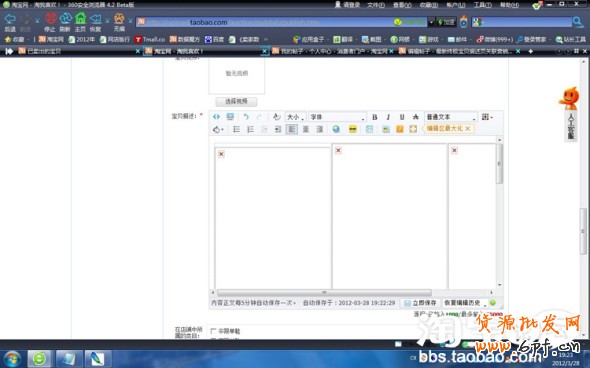
Task: Tick the 平跟单鞋 category checkbox
Action: click(213, 331)
